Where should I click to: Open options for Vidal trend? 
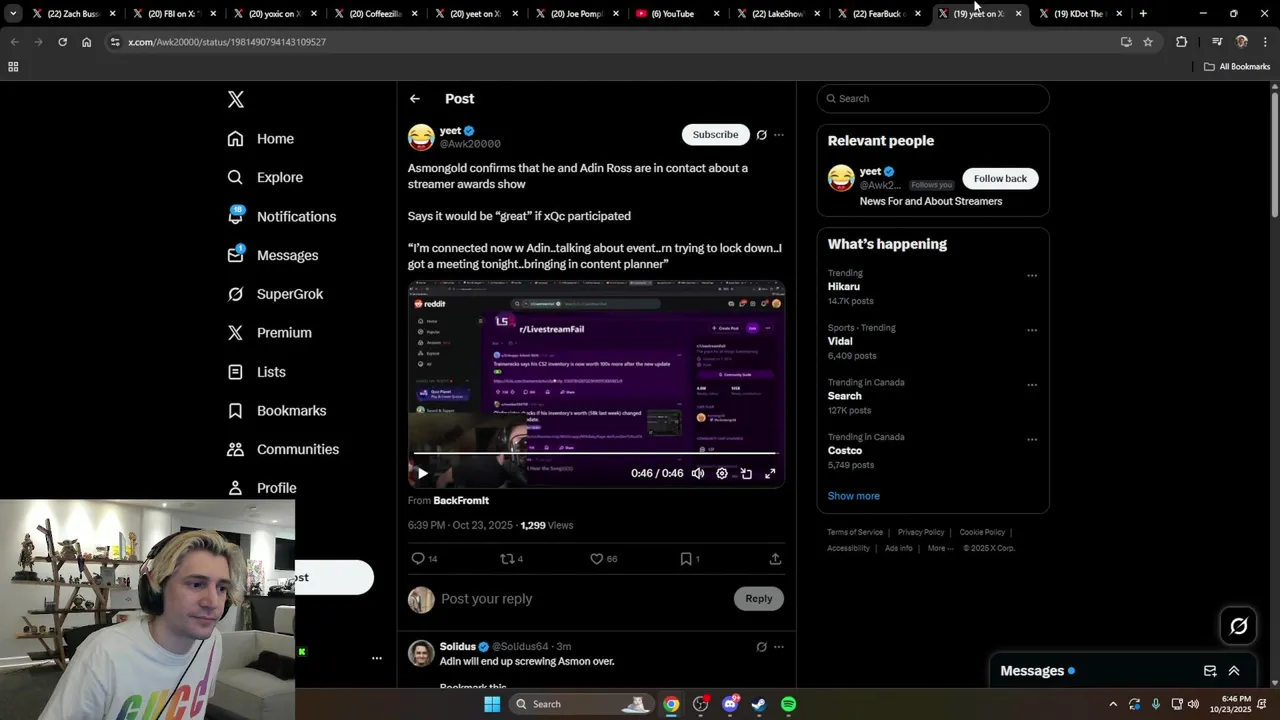[x=1032, y=330]
